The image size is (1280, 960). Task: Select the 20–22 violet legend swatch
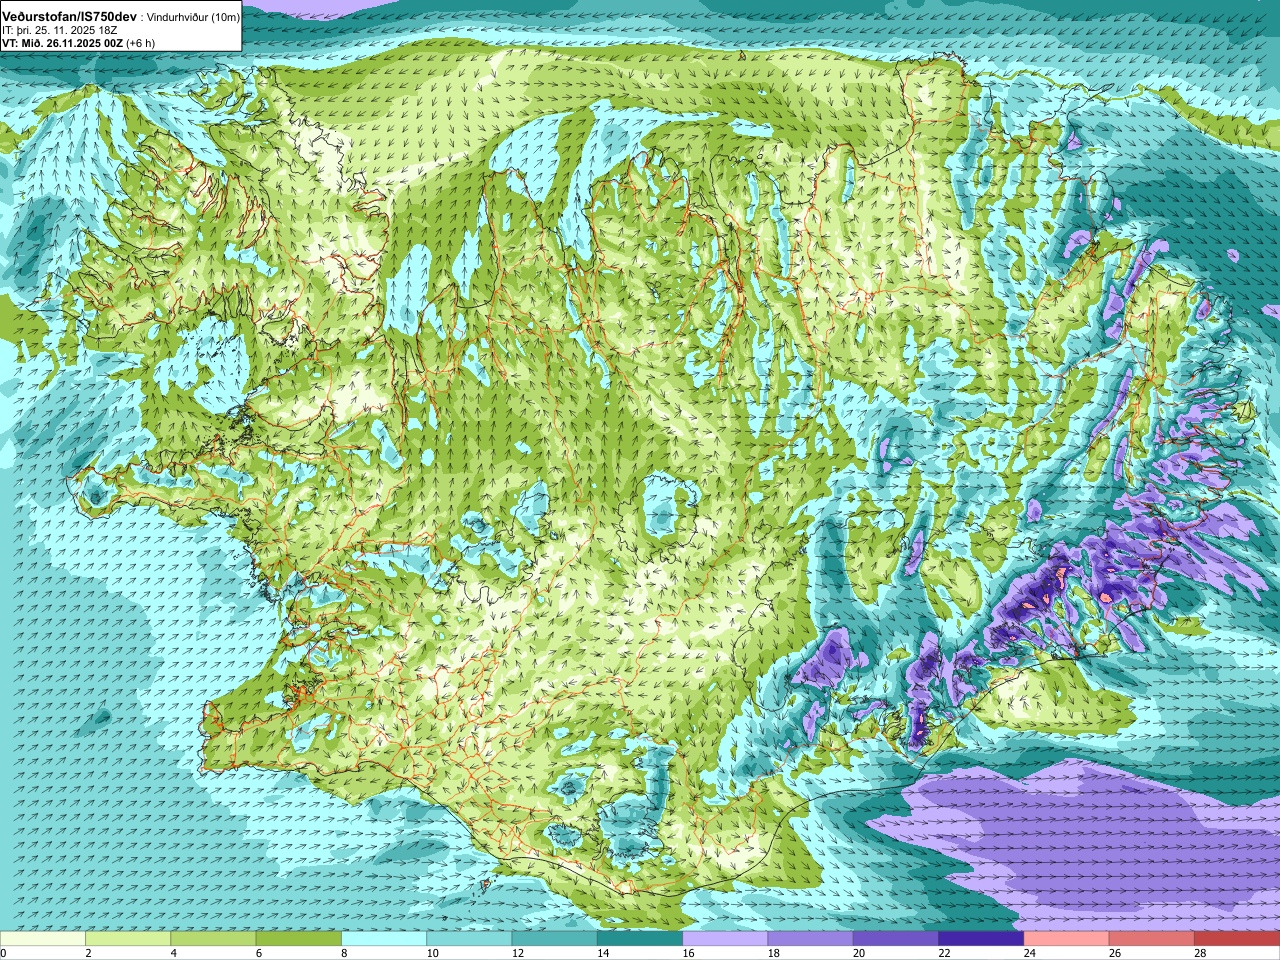896,939
